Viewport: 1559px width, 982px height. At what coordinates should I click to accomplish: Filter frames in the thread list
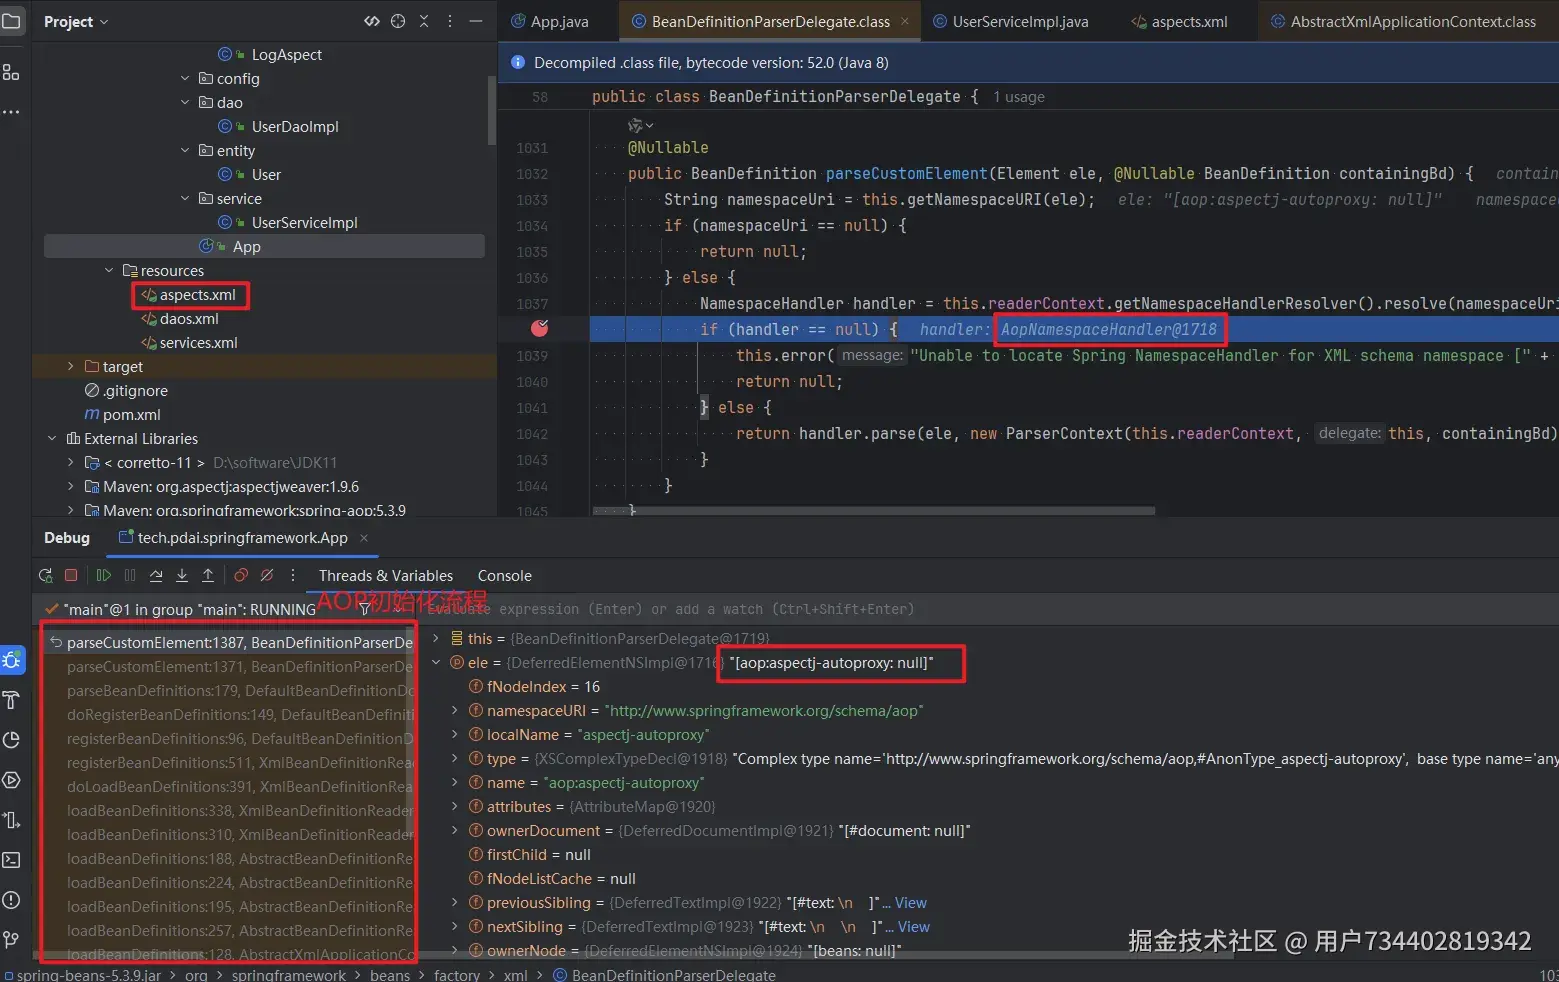[364, 609]
